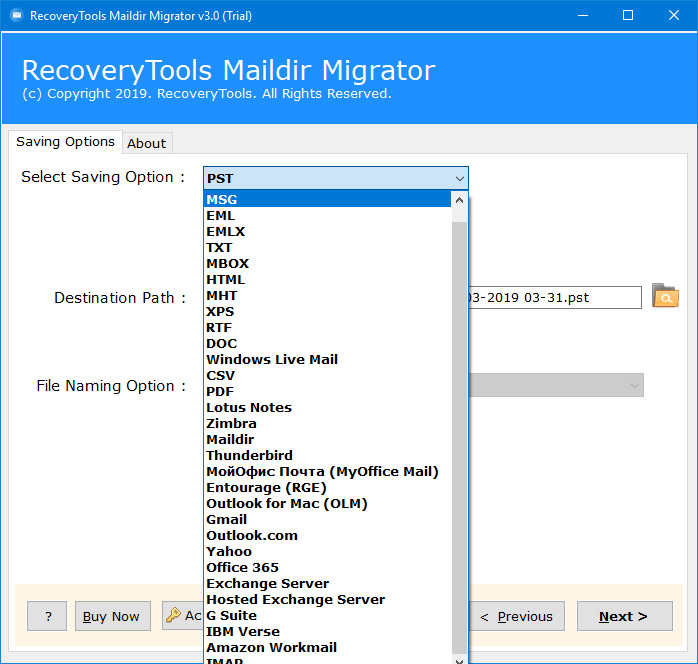Click the dropdown list scrollbar track
Screen dimensions: 698x664
pos(459,436)
